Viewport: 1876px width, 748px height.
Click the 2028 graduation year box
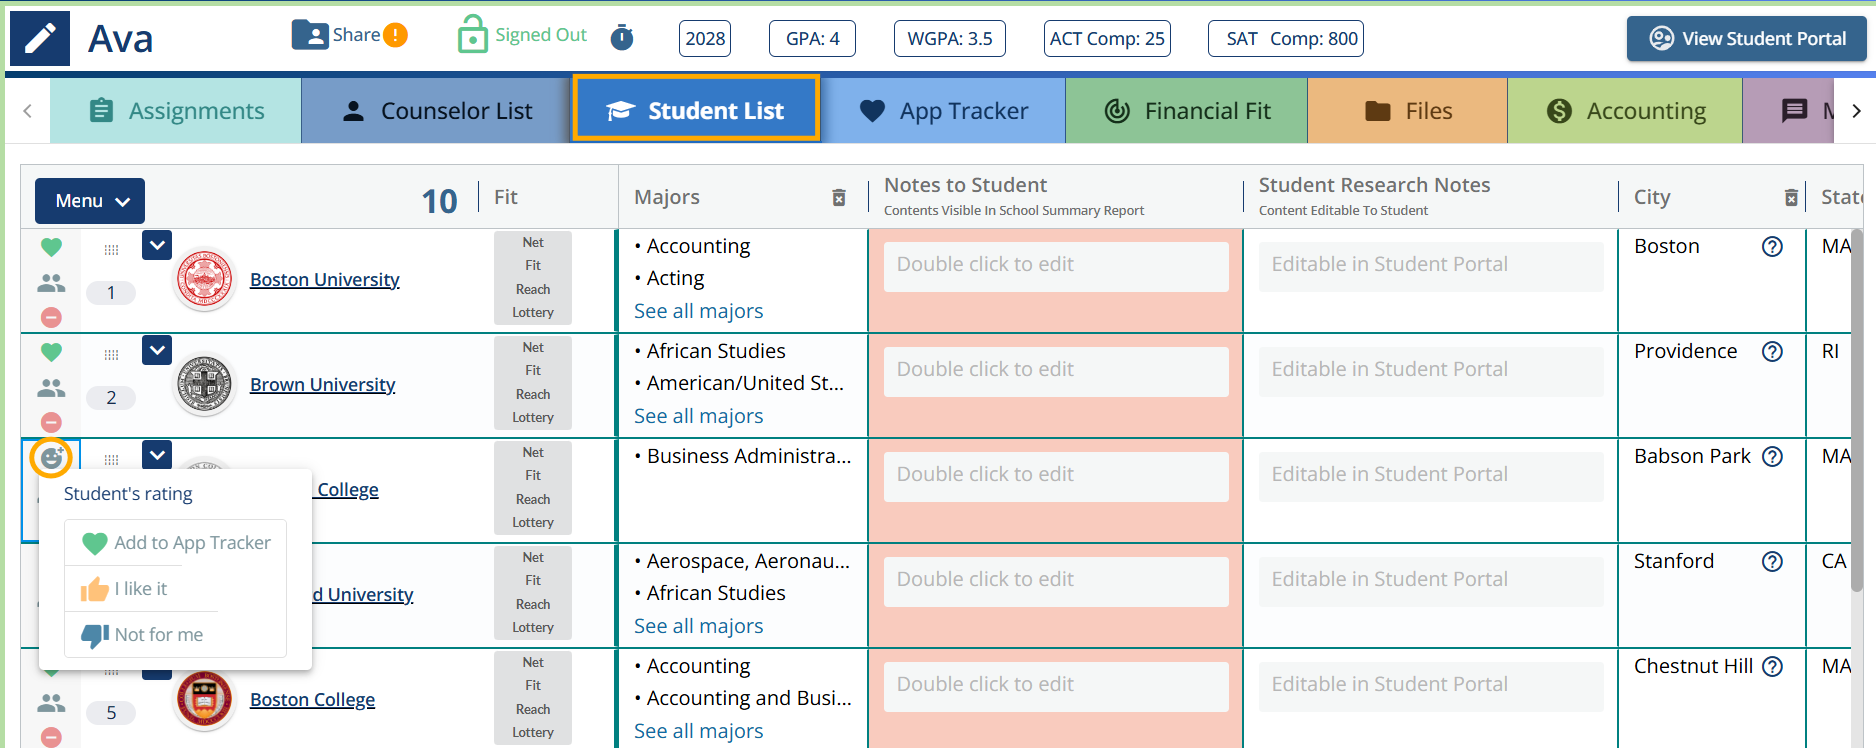(x=705, y=39)
